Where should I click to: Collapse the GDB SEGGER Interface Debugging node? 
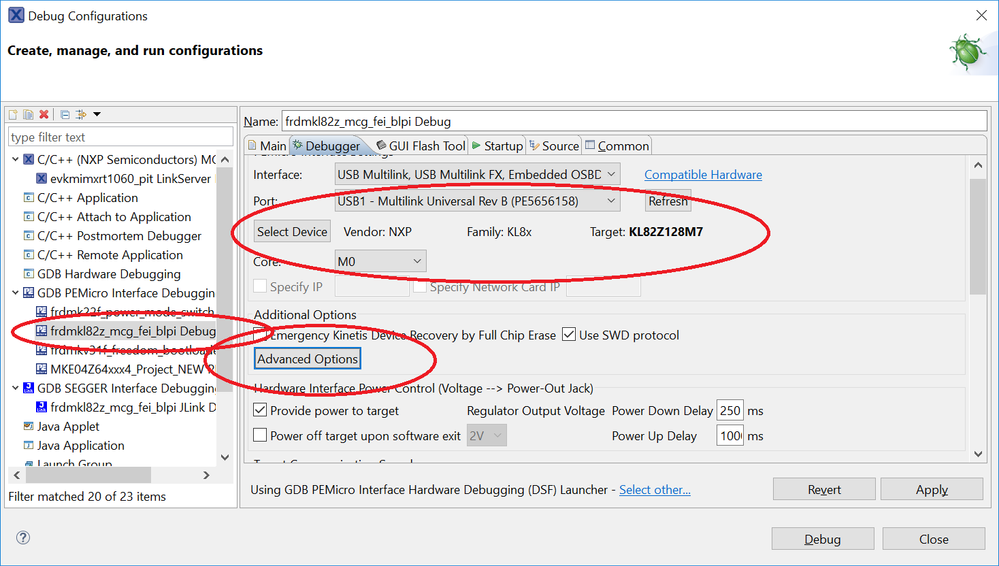click(15, 388)
